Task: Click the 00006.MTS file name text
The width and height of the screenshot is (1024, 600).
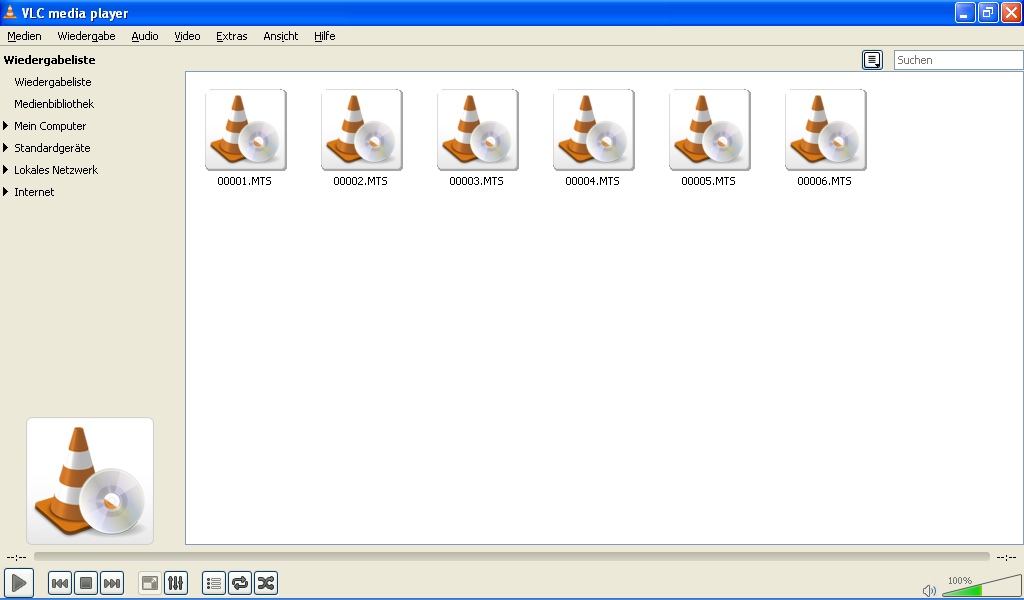Action: click(825, 182)
